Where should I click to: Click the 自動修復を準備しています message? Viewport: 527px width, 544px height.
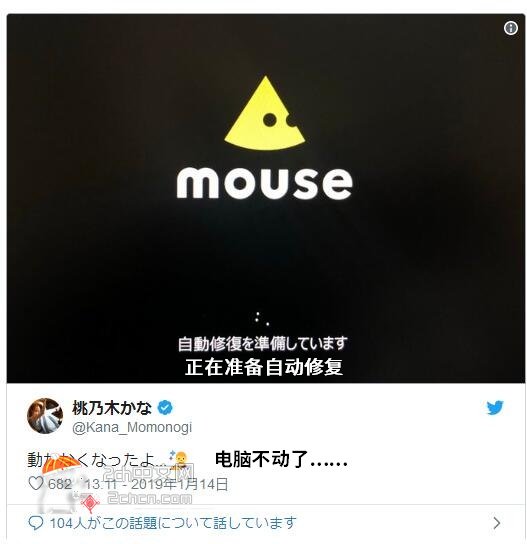tap(263, 343)
